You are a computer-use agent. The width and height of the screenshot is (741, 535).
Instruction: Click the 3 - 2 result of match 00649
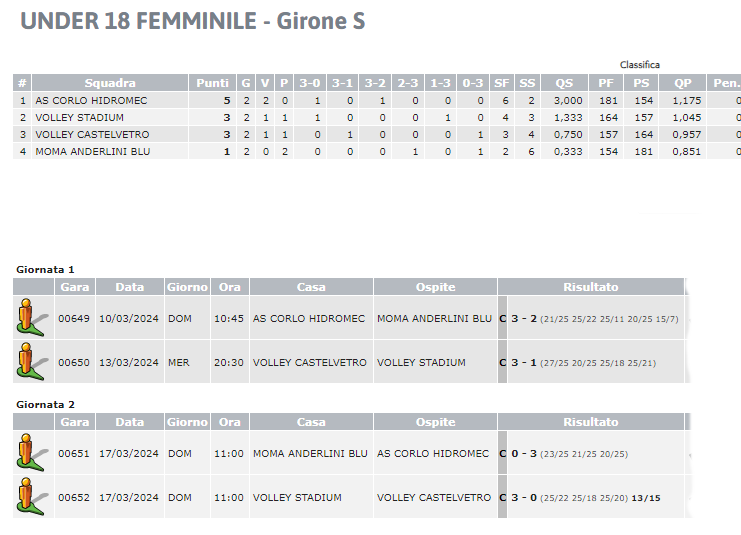[x=524, y=319]
